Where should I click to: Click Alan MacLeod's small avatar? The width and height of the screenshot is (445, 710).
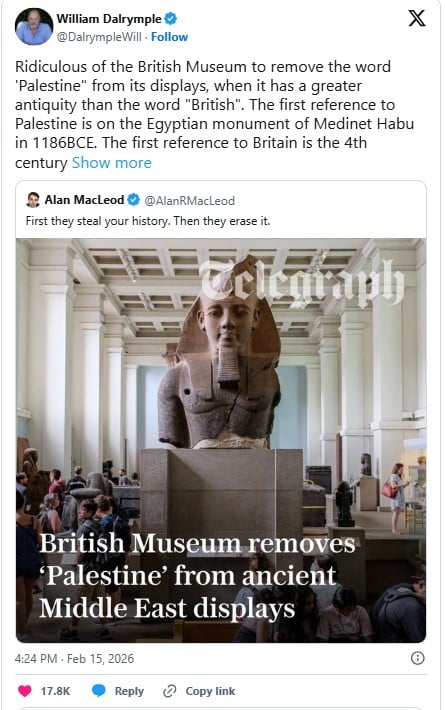point(33,200)
